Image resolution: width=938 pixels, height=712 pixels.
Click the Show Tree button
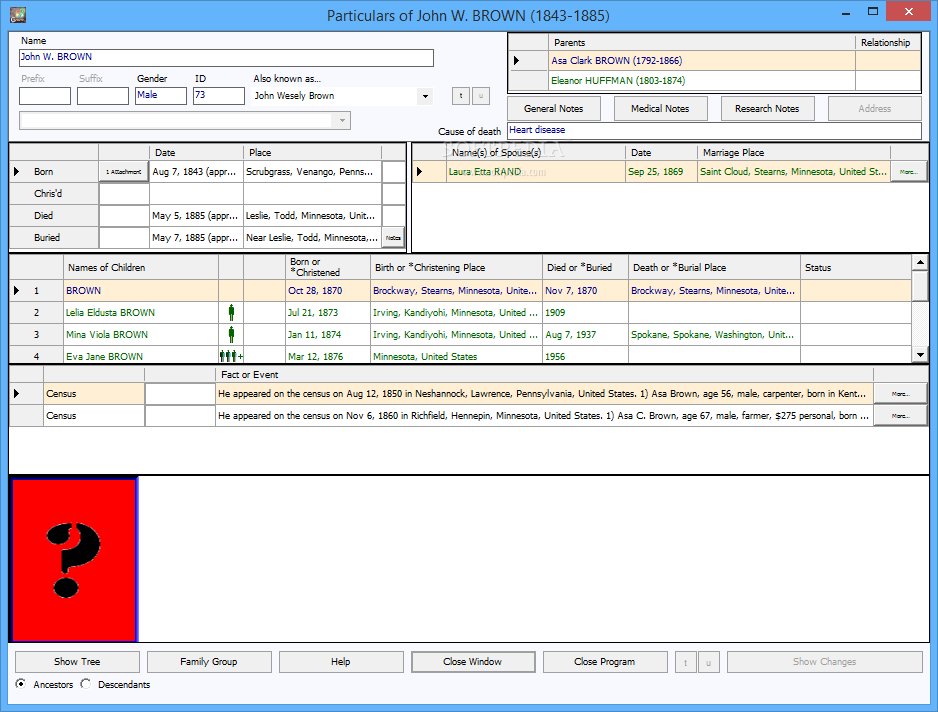click(77, 662)
